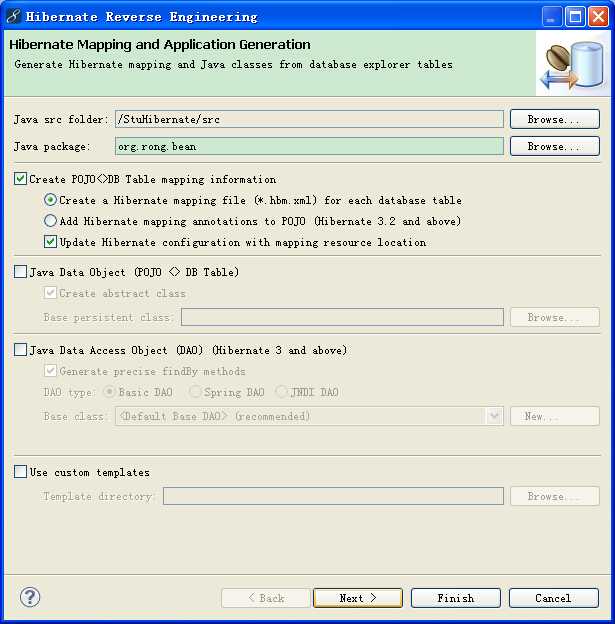
Task: Click the Finish button
Action: tap(456, 598)
